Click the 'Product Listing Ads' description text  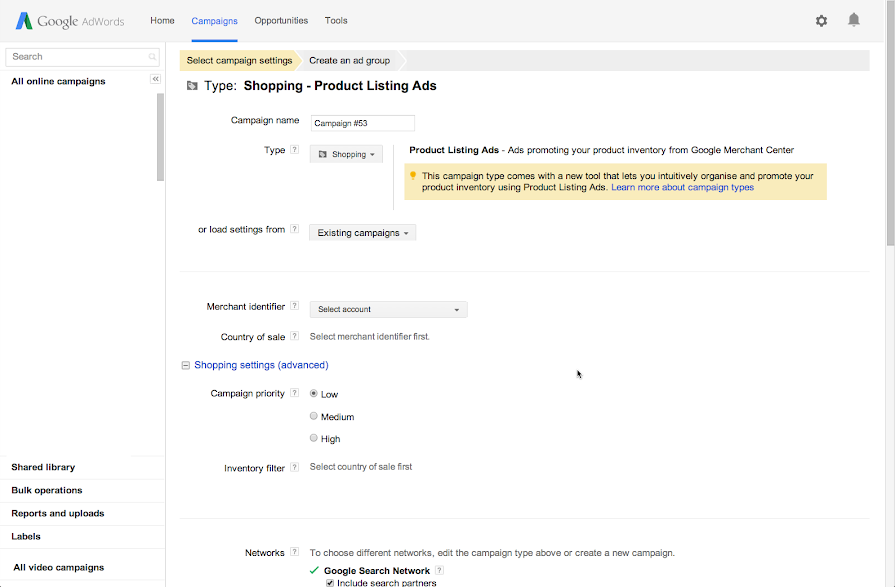[x=602, y=150]
